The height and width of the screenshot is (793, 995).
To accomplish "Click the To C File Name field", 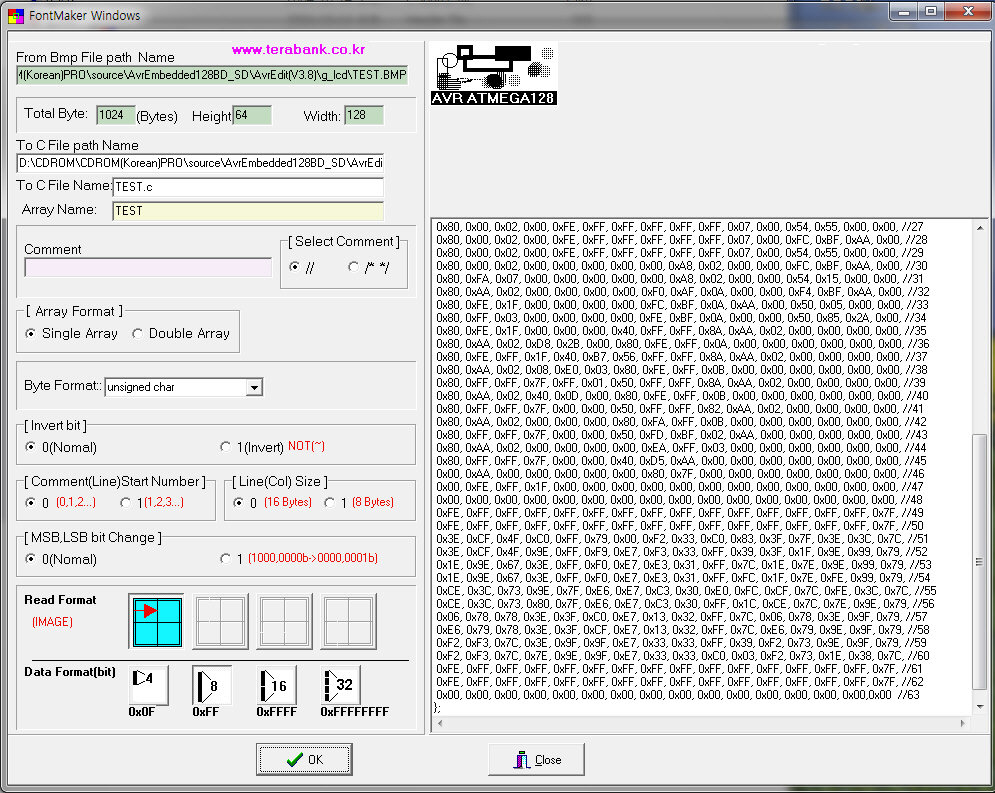I will (x=248, y=187).
